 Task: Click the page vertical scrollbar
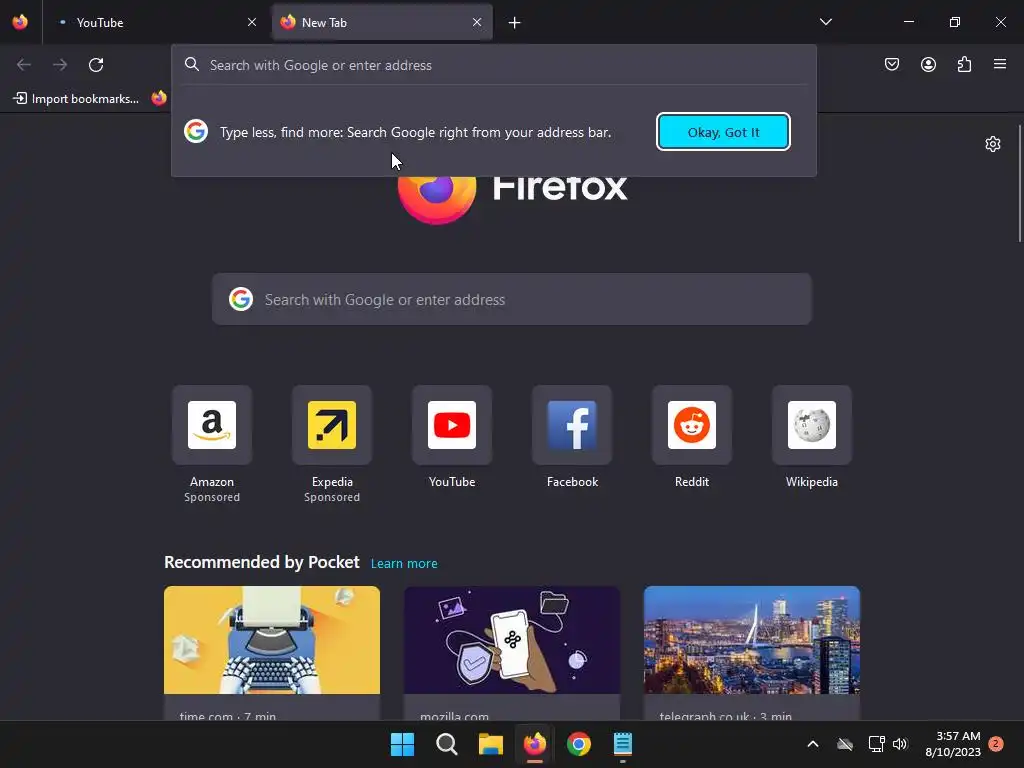click(1019, 184)
